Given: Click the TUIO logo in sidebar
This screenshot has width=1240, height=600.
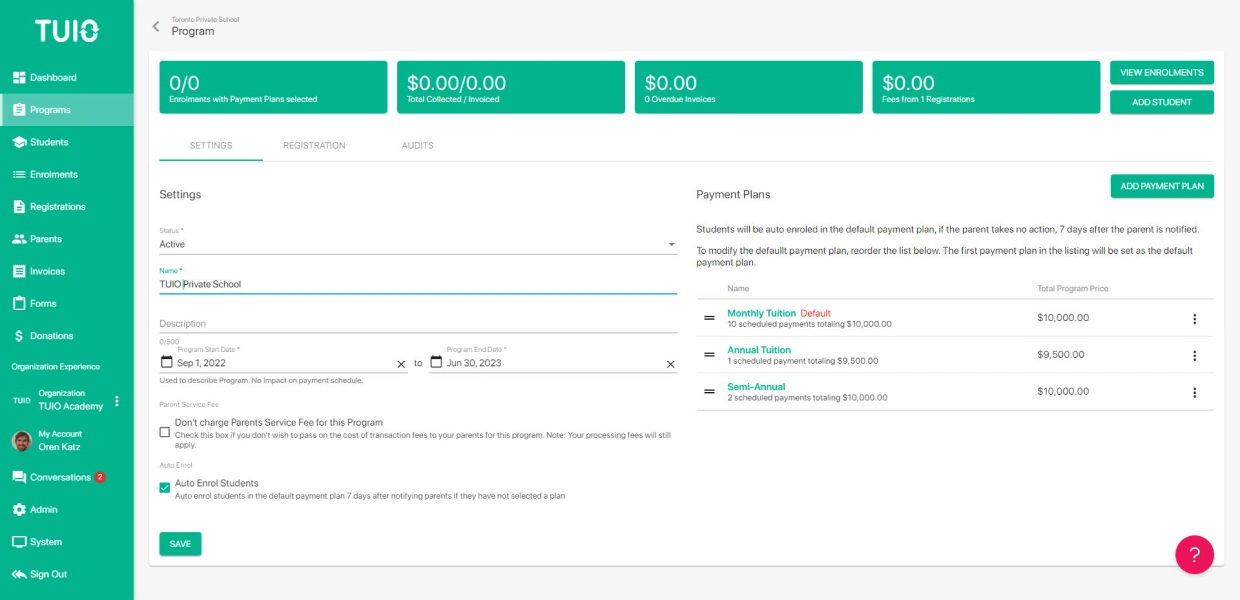Looking at the screenshot, I should [66, 32].
